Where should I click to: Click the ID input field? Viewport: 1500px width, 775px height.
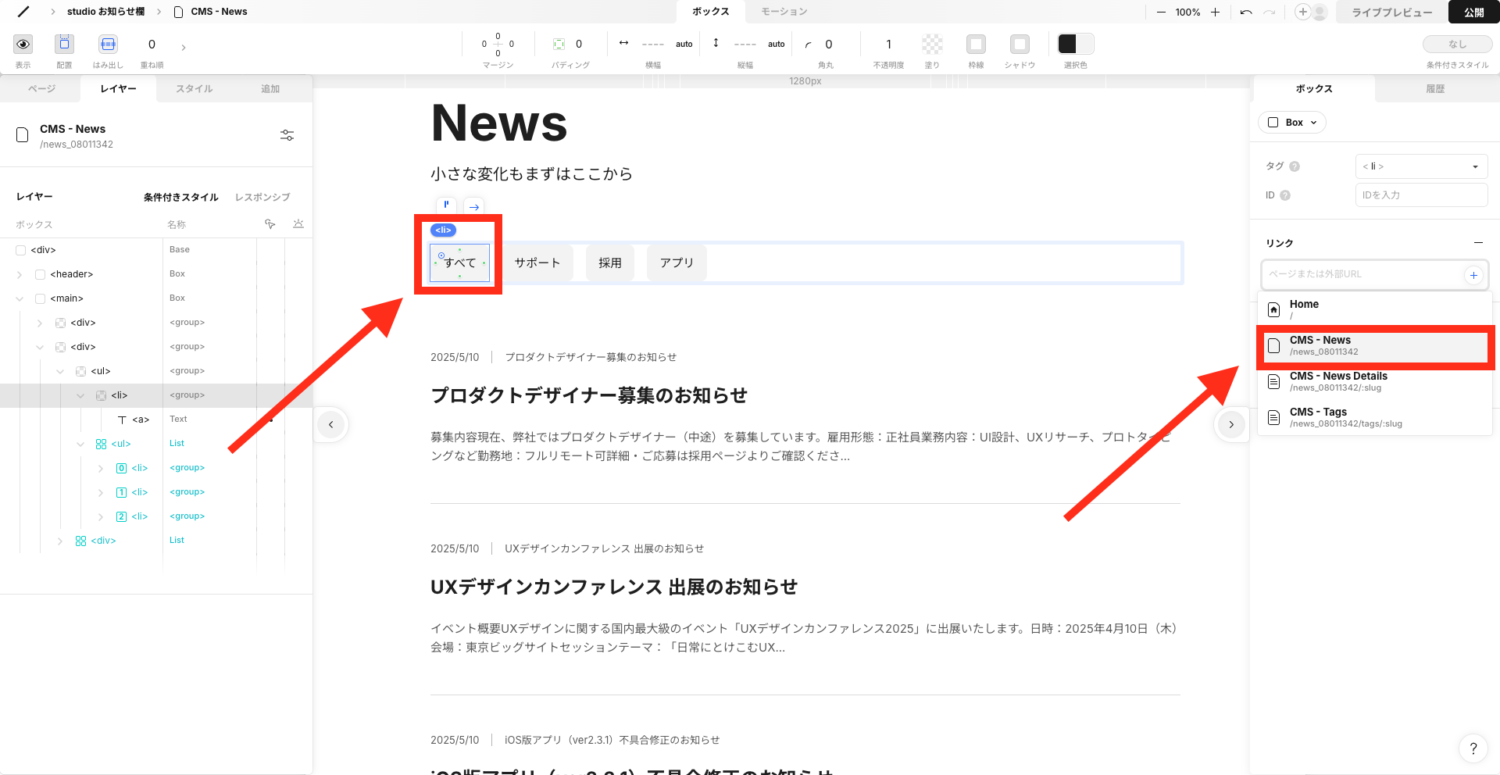(x=1420, y=194)
